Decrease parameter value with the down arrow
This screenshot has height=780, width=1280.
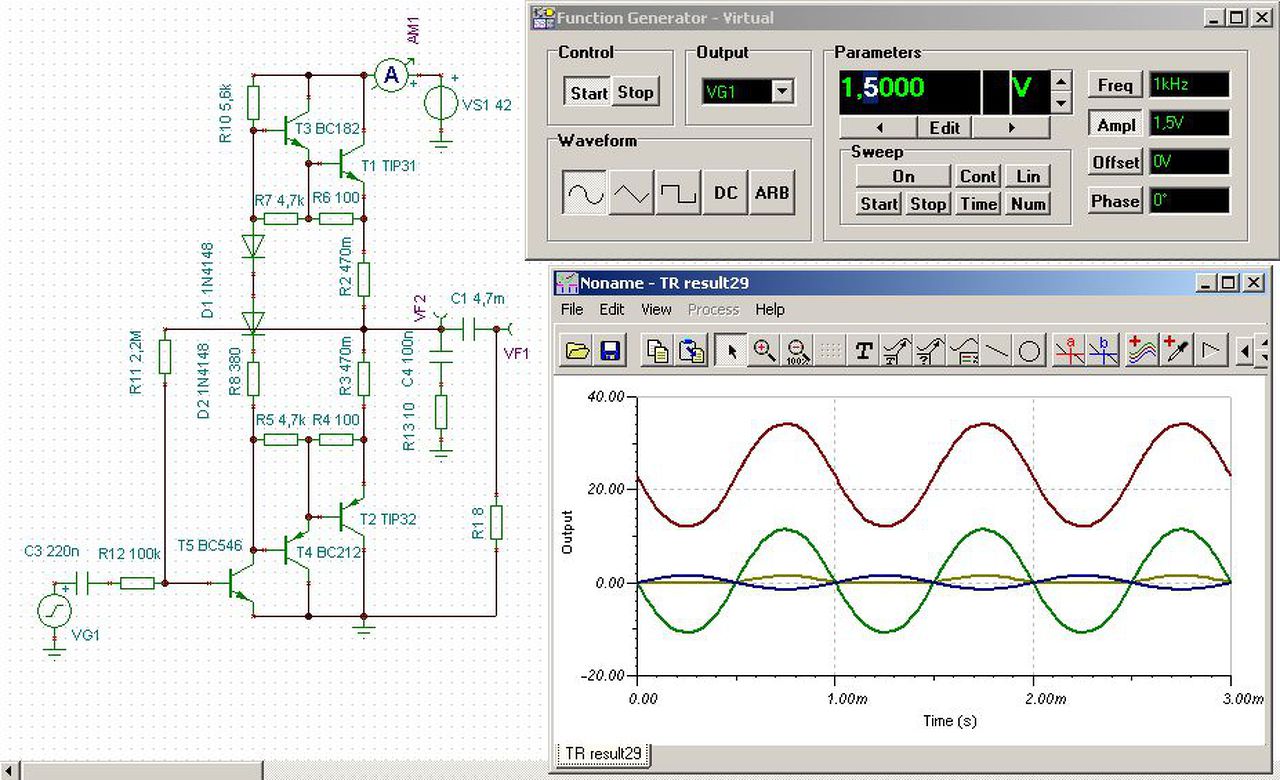(1062, 103)
